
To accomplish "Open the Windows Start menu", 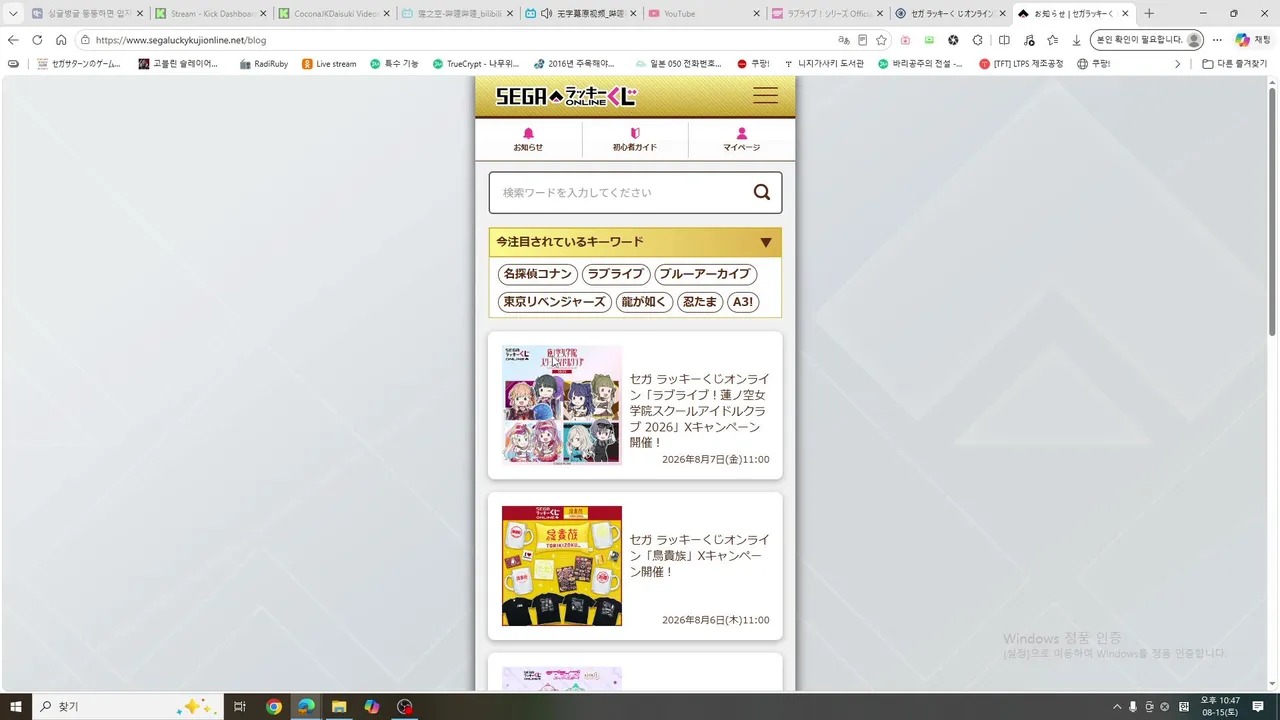I will coord(15,706).
